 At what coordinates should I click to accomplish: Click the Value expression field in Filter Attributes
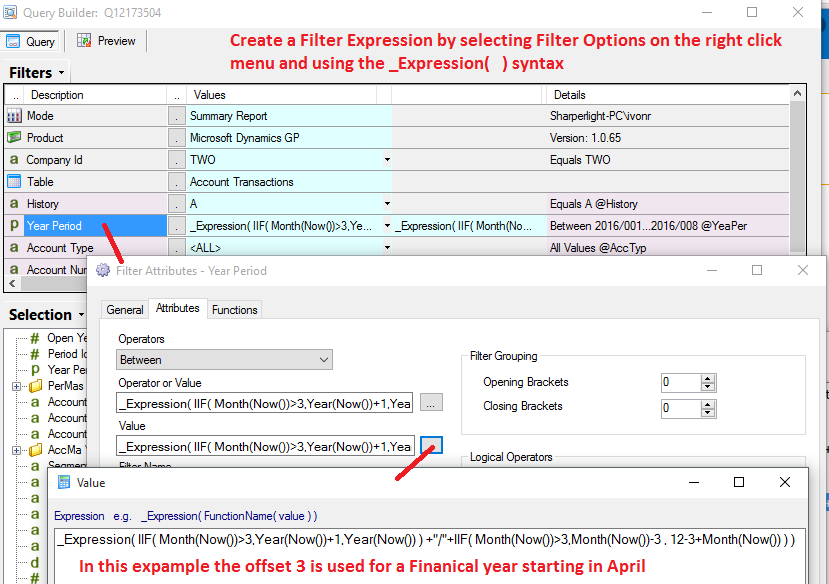265,447
